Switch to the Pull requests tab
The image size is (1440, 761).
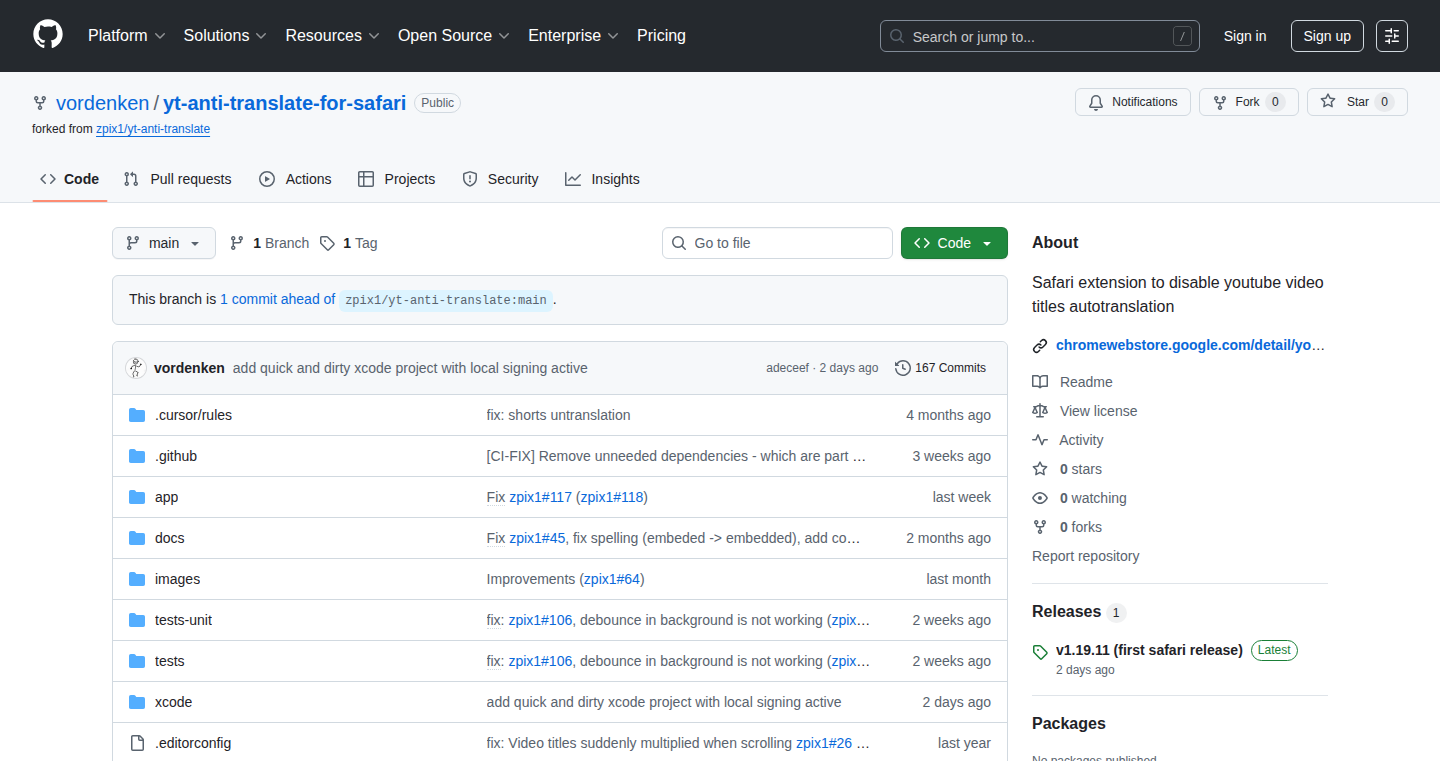pos(178,179)
